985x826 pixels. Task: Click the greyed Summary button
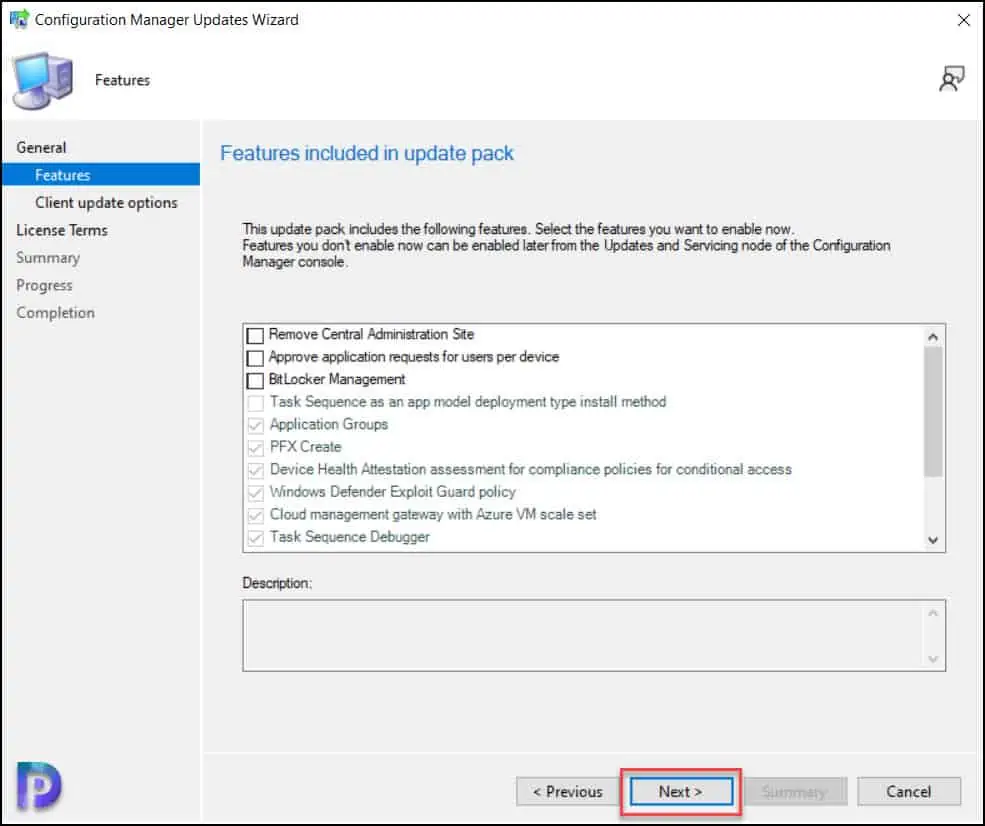[x=795, y=791]
